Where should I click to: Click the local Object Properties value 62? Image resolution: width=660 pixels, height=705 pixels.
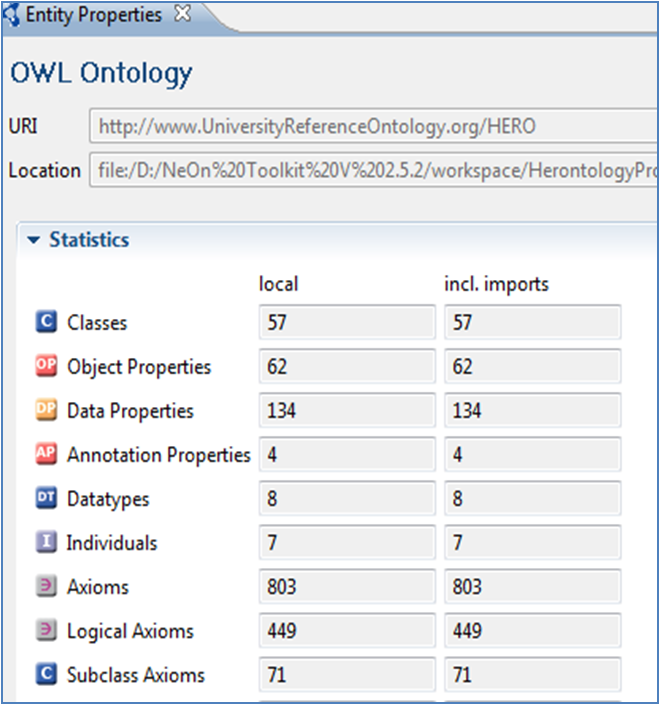(347, 366)
